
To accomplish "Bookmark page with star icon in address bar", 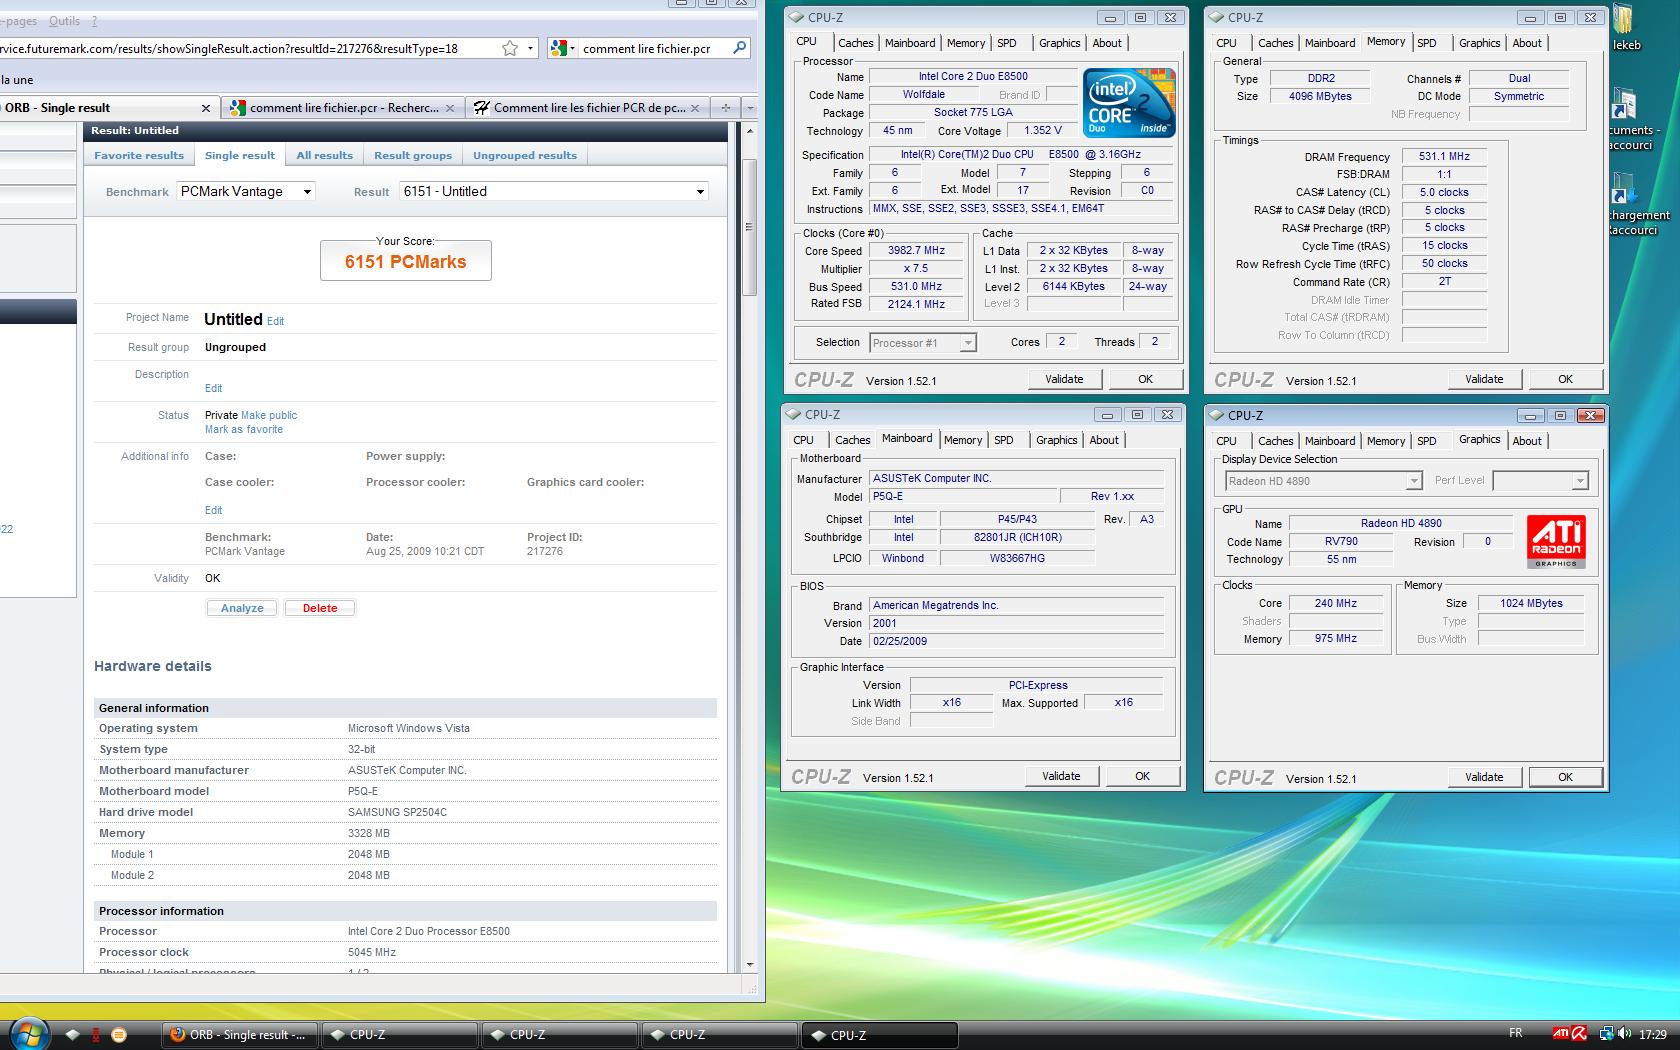I will (510, 48).
